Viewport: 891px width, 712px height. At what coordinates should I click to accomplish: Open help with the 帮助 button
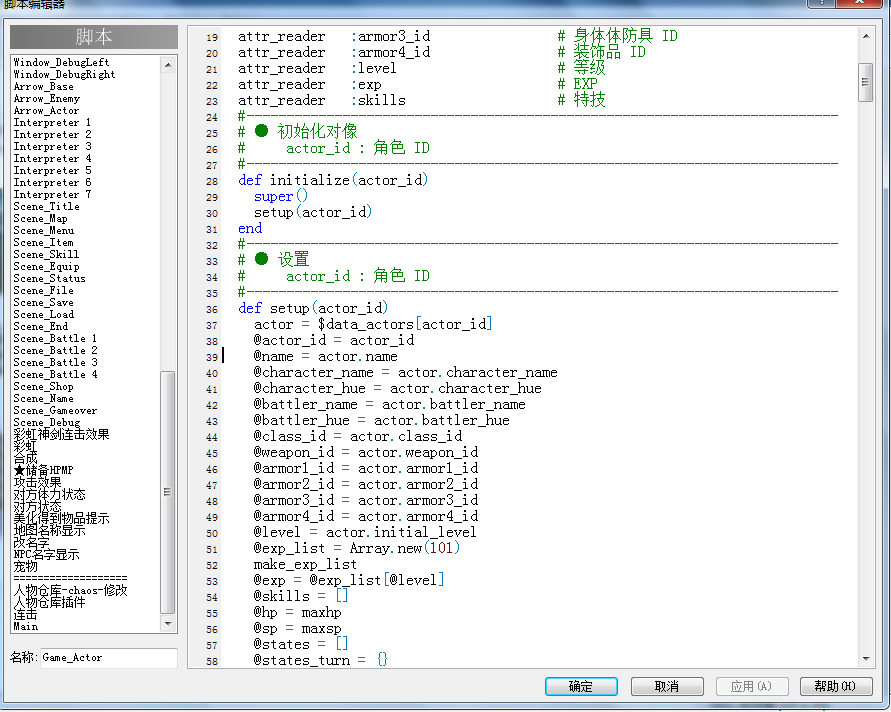point(835,686)
